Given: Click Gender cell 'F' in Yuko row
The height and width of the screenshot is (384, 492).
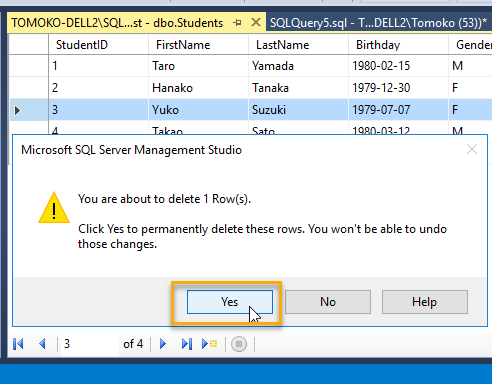Looking at the screenshot, I should (x=470, y=110).
